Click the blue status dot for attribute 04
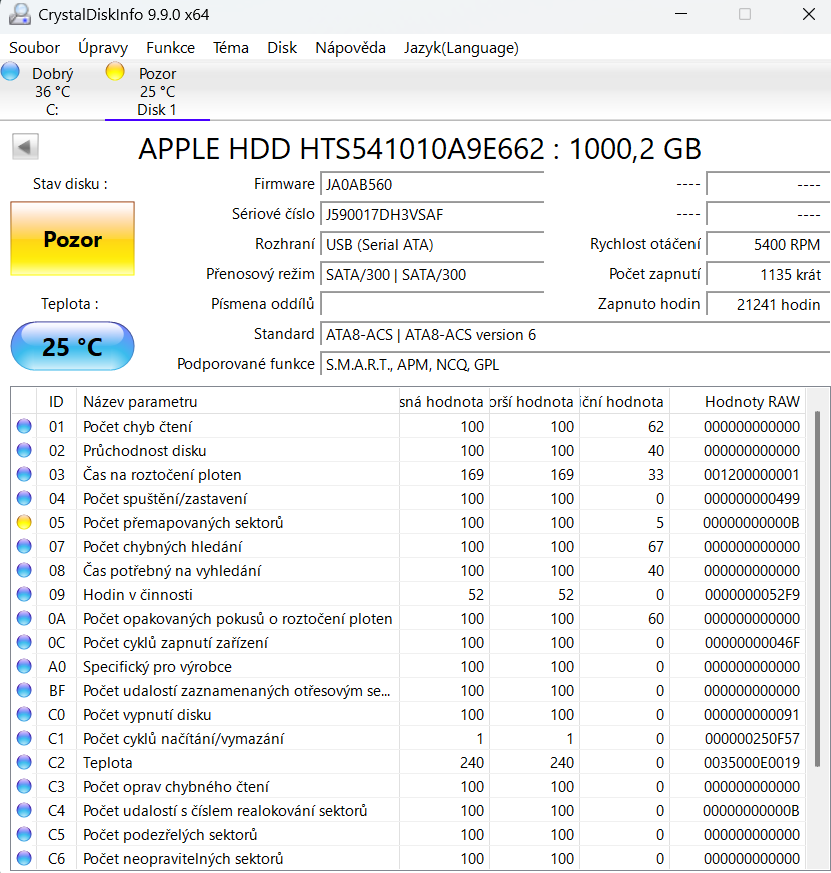831x873 pixels. click(x=24, y=498)
